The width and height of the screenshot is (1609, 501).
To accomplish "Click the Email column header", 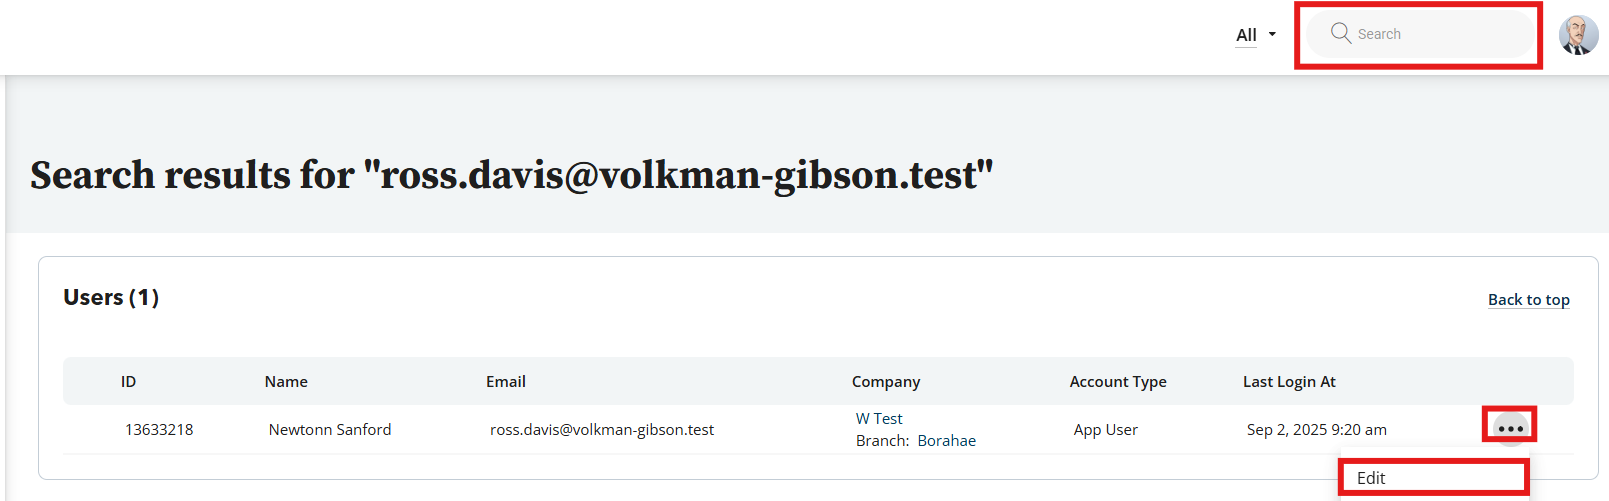I will pos(505,381).
